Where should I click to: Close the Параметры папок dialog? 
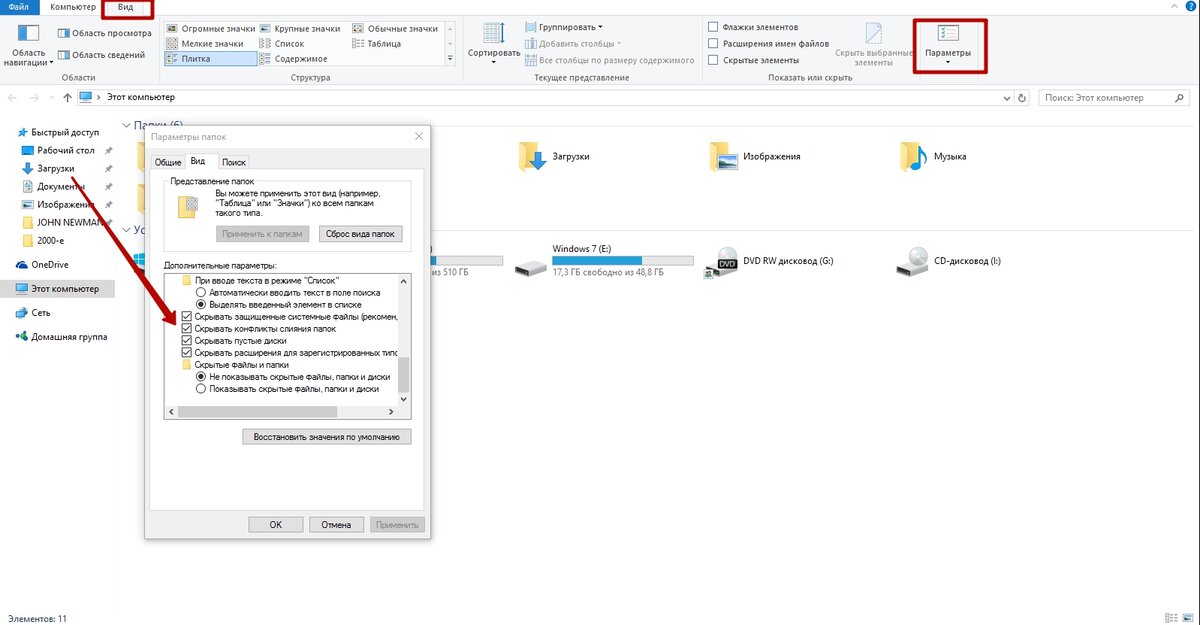pyautogui.click(x=418, y=136)
